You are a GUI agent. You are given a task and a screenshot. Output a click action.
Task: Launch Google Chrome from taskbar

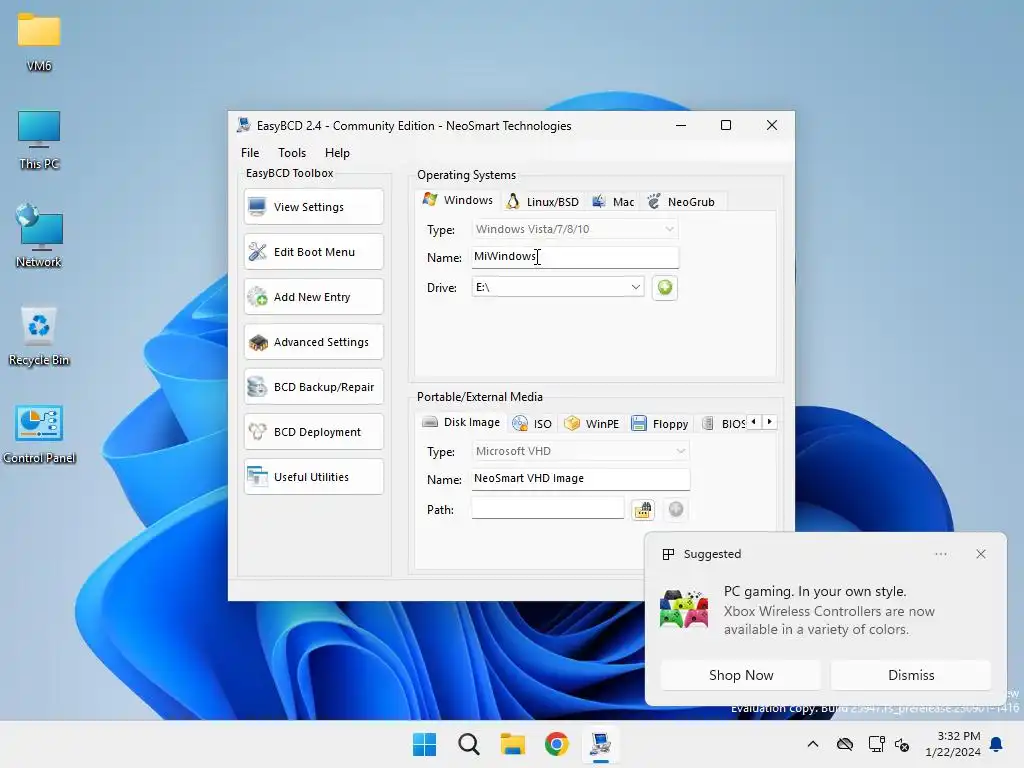pos(556,744)
